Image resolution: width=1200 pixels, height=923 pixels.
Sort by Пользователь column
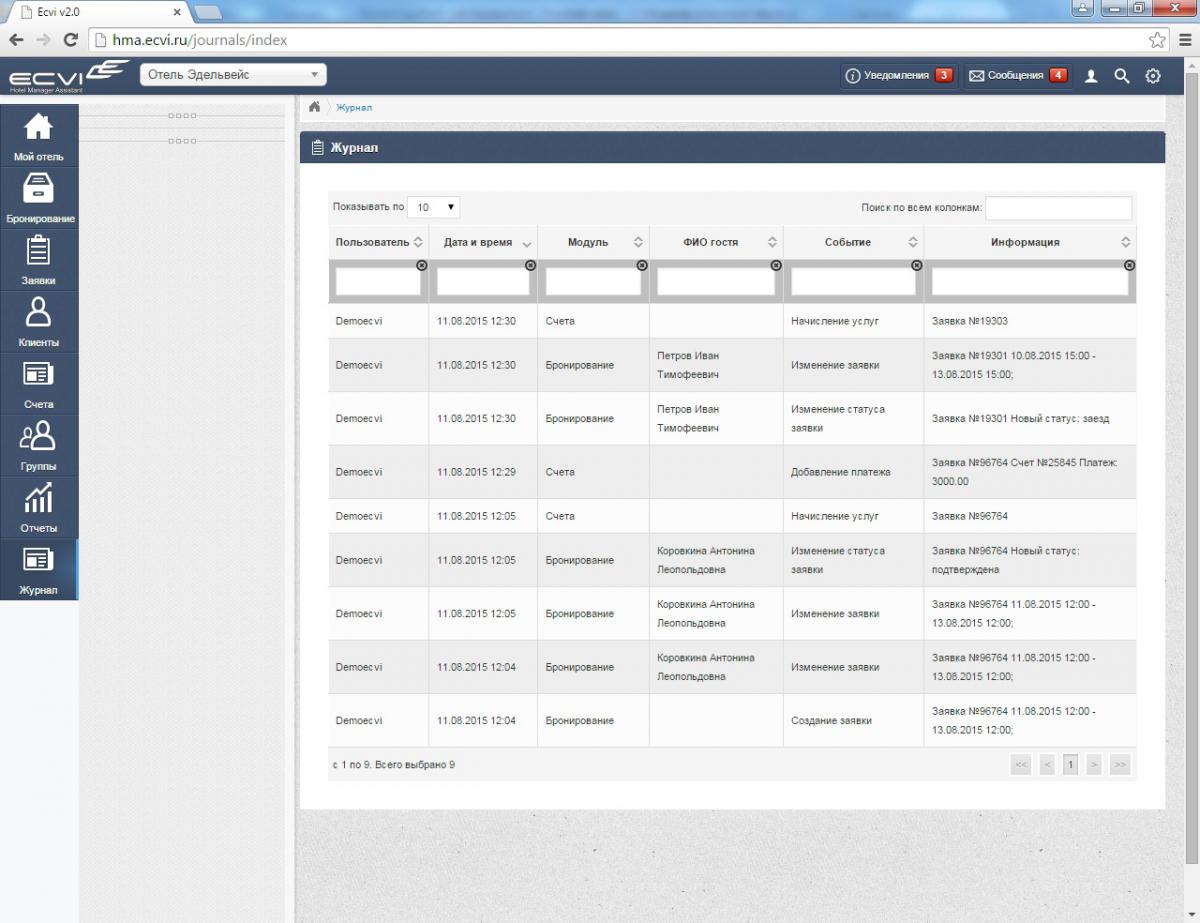click(x=379, y=242)
